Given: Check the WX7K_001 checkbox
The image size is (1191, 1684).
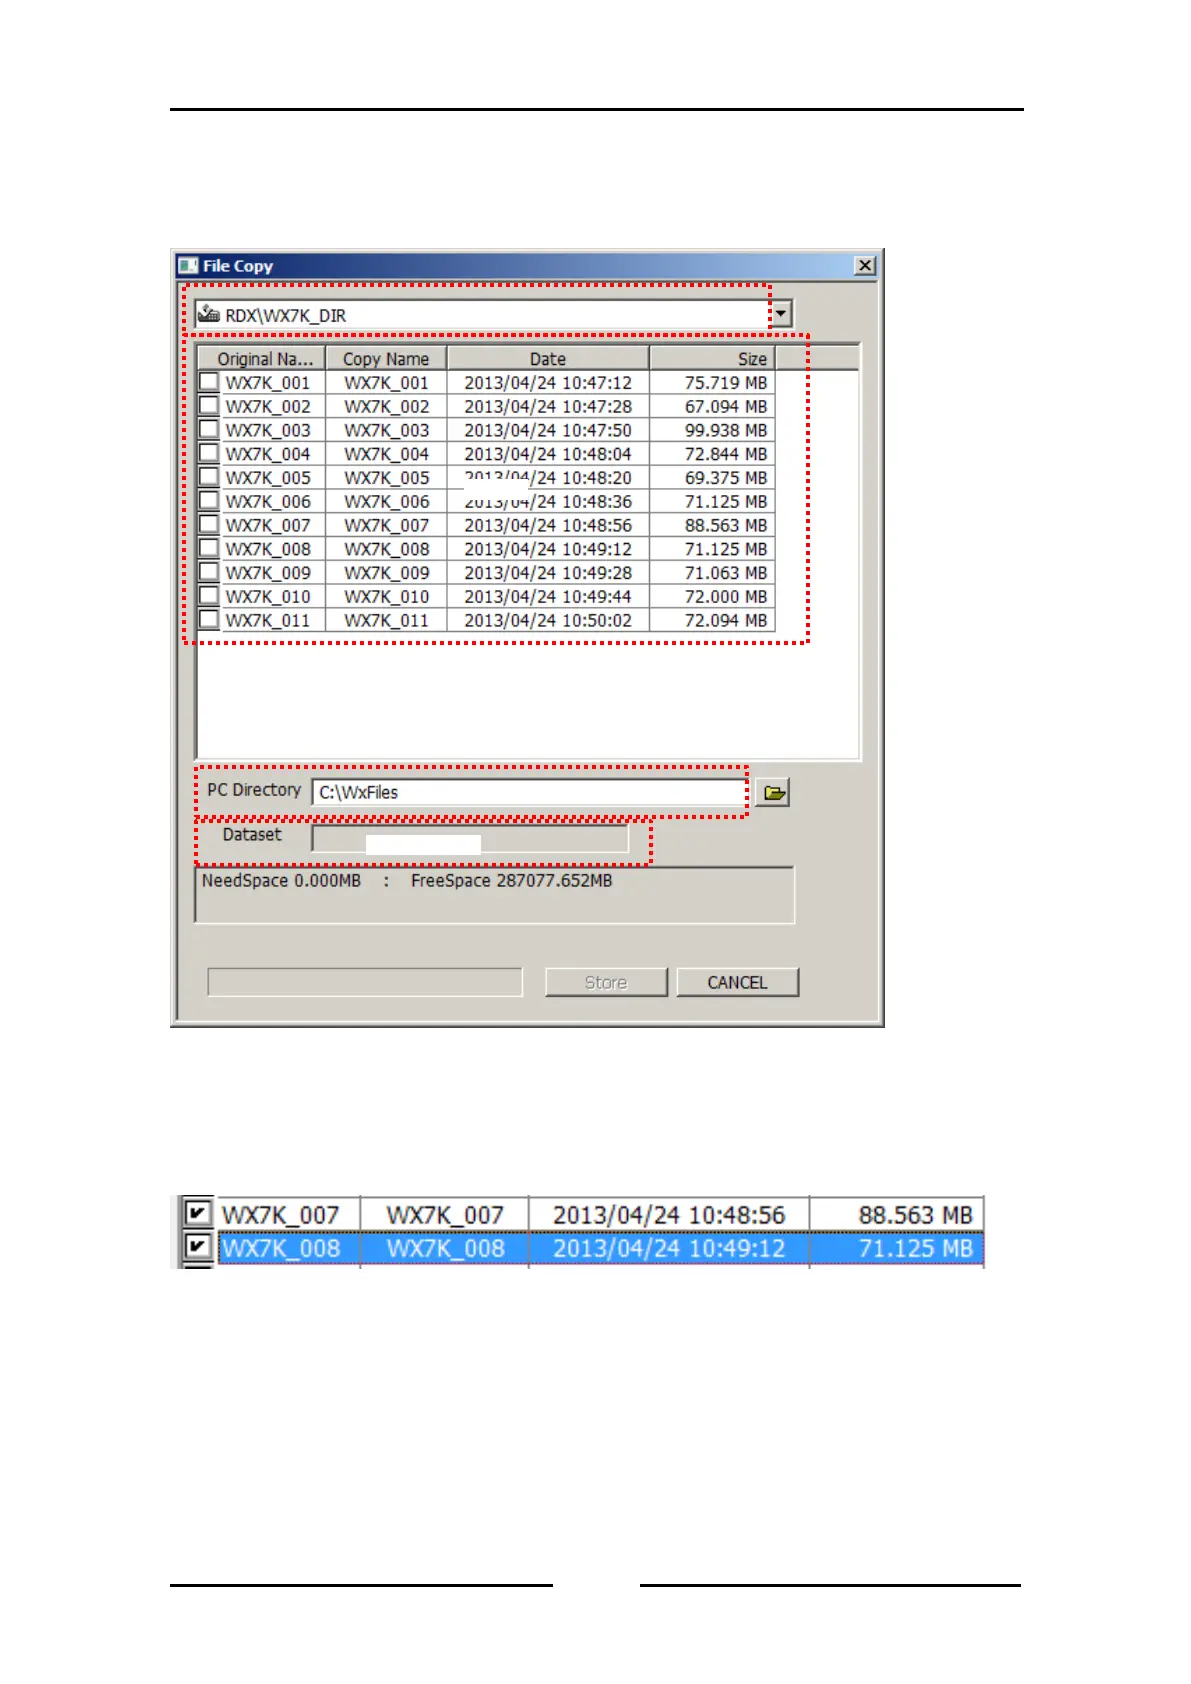Looking at the screenshot, I should (x=208, y=382).
